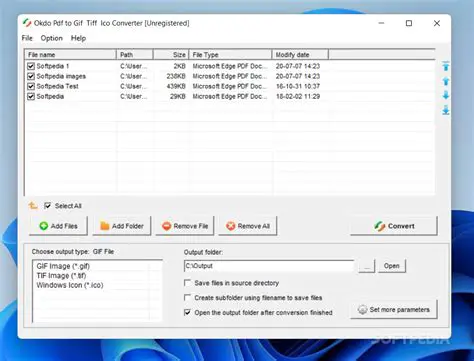Click the move-to-top arrow icon

[446, 66]
